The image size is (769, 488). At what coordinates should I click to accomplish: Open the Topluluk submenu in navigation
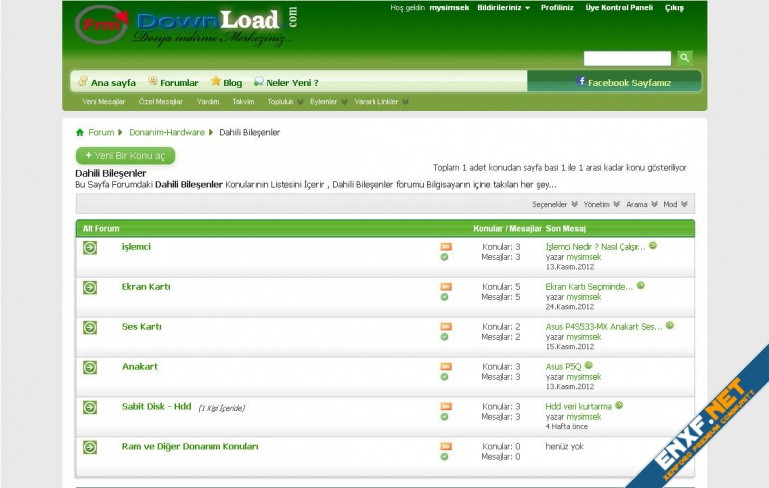[x=284, y=102]
